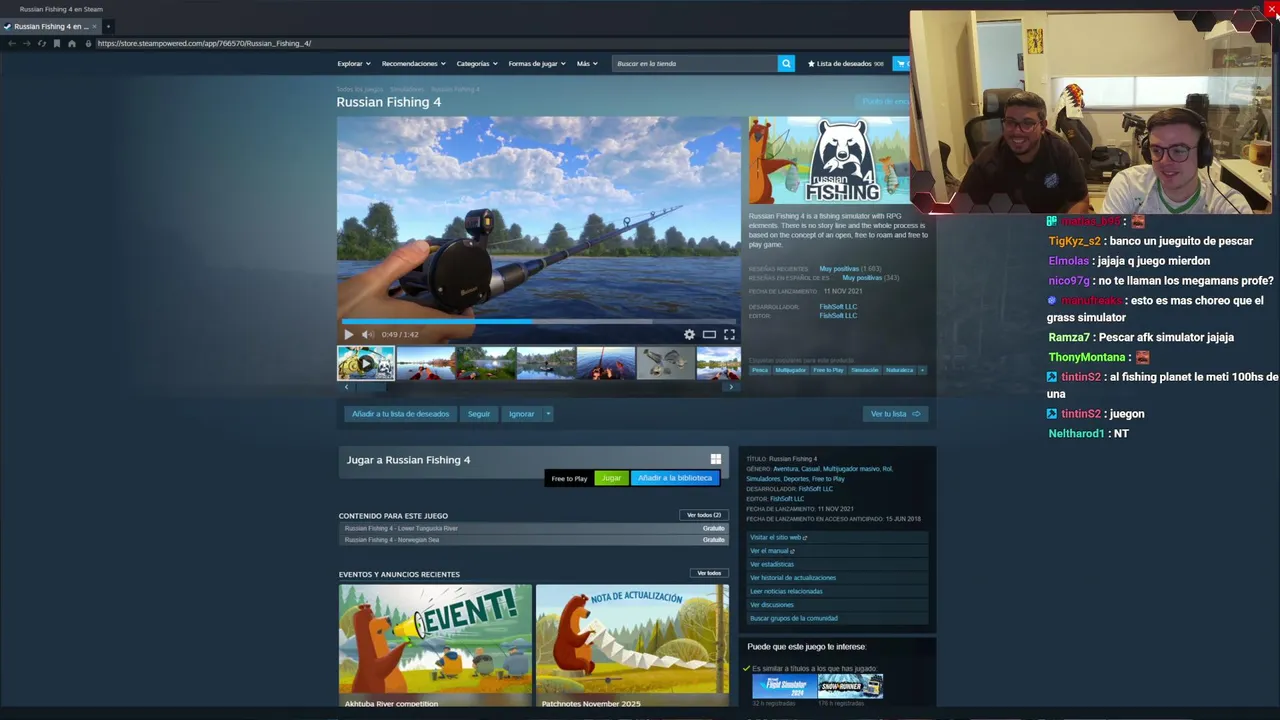Click Visitar el sitio web link
Viewport: 1280px width, 720px height.
[778, 537]
